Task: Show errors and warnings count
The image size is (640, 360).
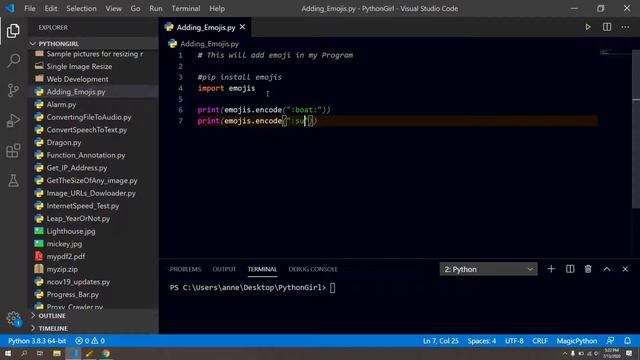Action: (90, 340)
